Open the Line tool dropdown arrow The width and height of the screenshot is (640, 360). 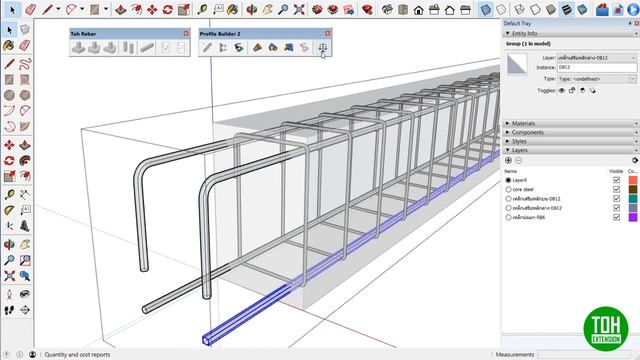click(58, 9)
